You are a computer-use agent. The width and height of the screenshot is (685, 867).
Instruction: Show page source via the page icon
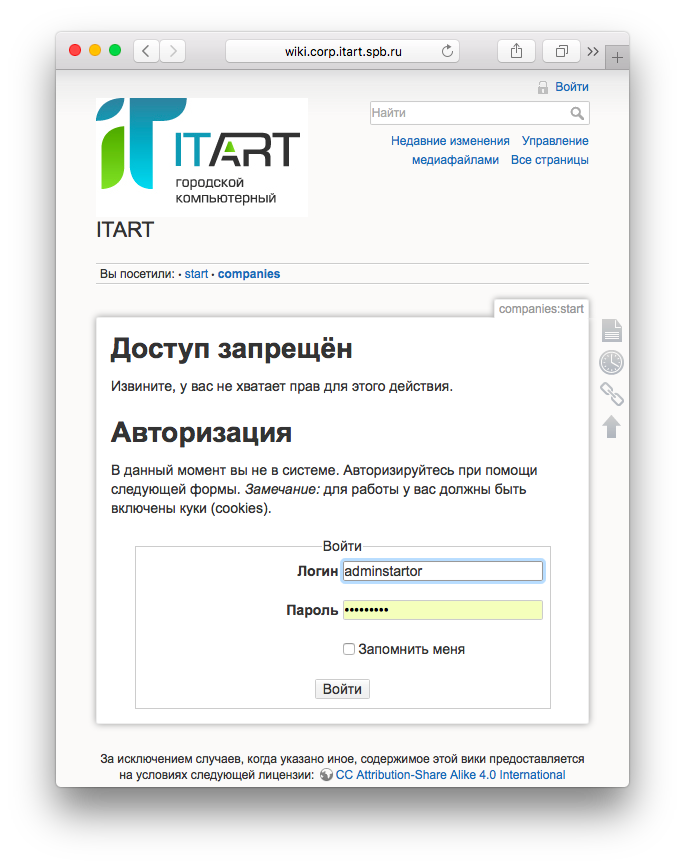(611, 330)
